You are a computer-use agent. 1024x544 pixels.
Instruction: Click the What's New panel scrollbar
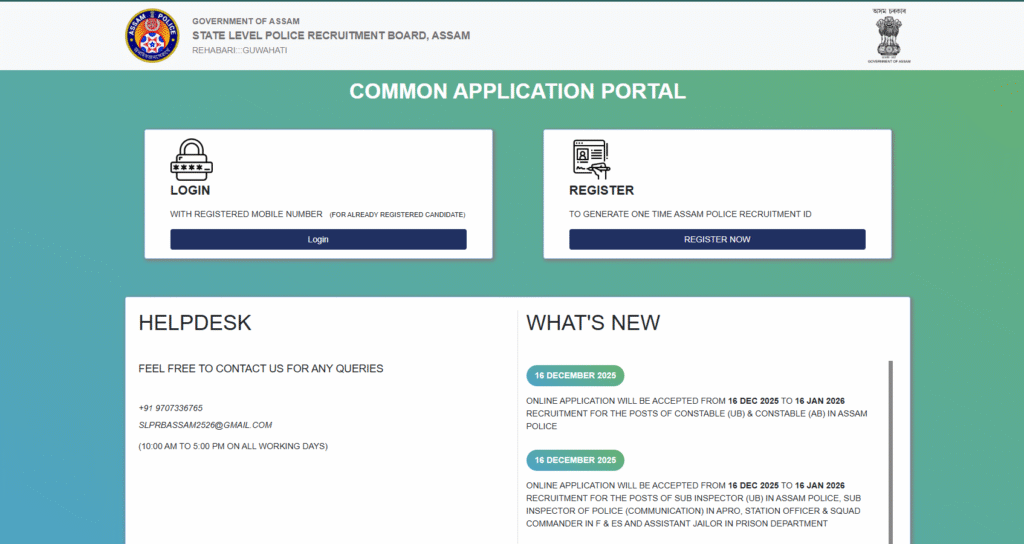coord(890,450)
